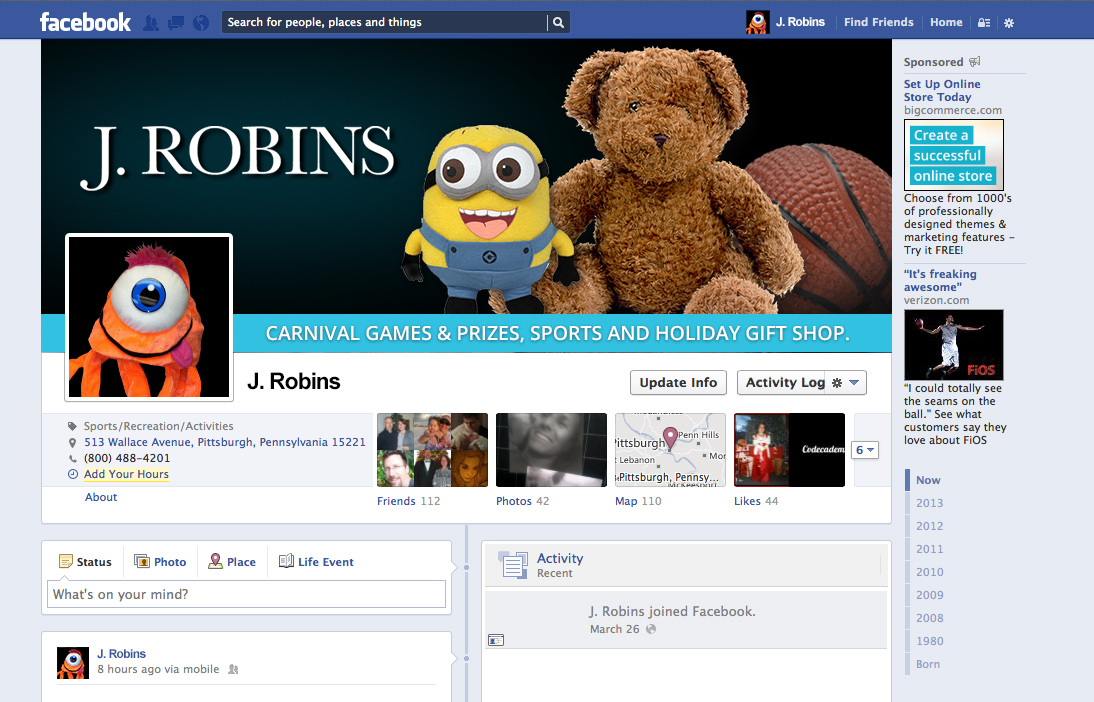Screen dimensions: 1094x702
Task: Open notifications globe icon
Action: (x=201, y=23)
